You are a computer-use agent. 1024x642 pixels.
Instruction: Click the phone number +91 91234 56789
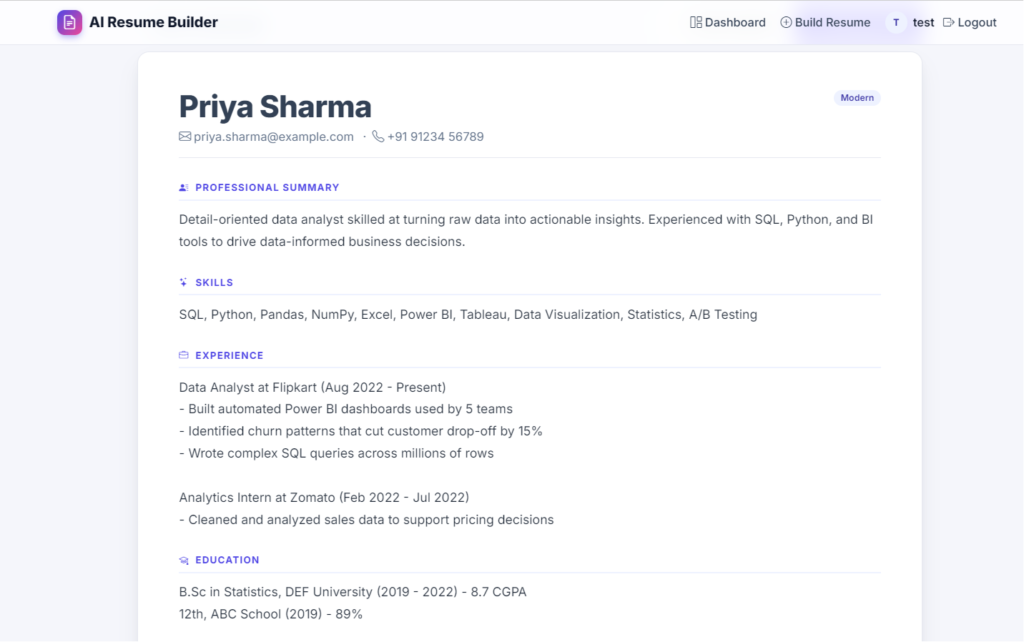click(x=436, y=136)
